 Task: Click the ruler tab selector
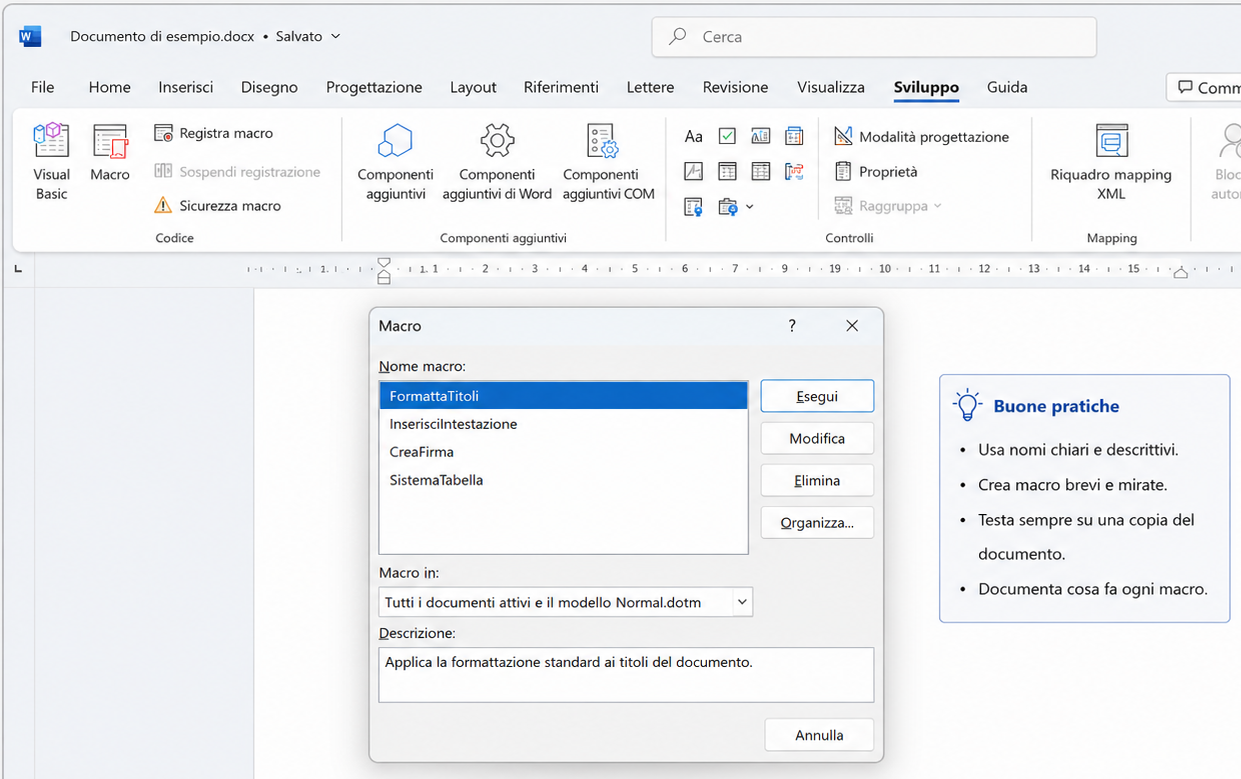[x=18, y=269]
